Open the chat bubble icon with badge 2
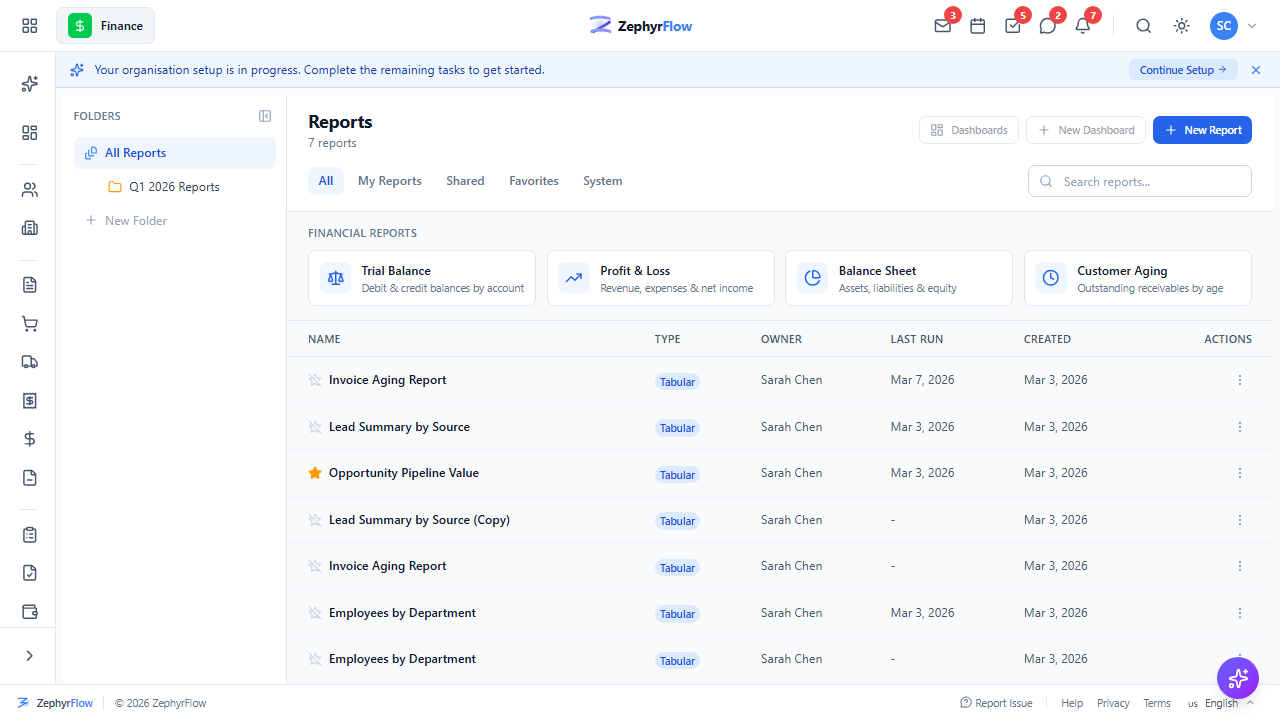 pos(1047,26)
